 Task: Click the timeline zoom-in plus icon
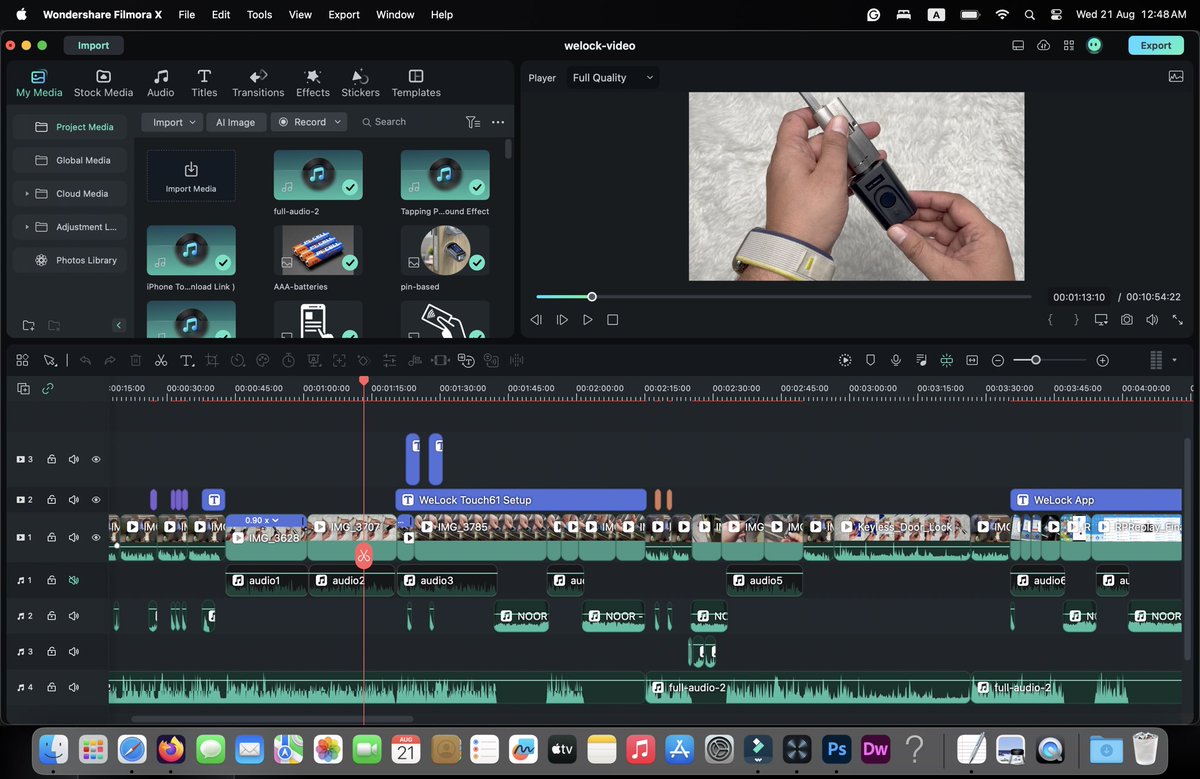(1102, 360)
